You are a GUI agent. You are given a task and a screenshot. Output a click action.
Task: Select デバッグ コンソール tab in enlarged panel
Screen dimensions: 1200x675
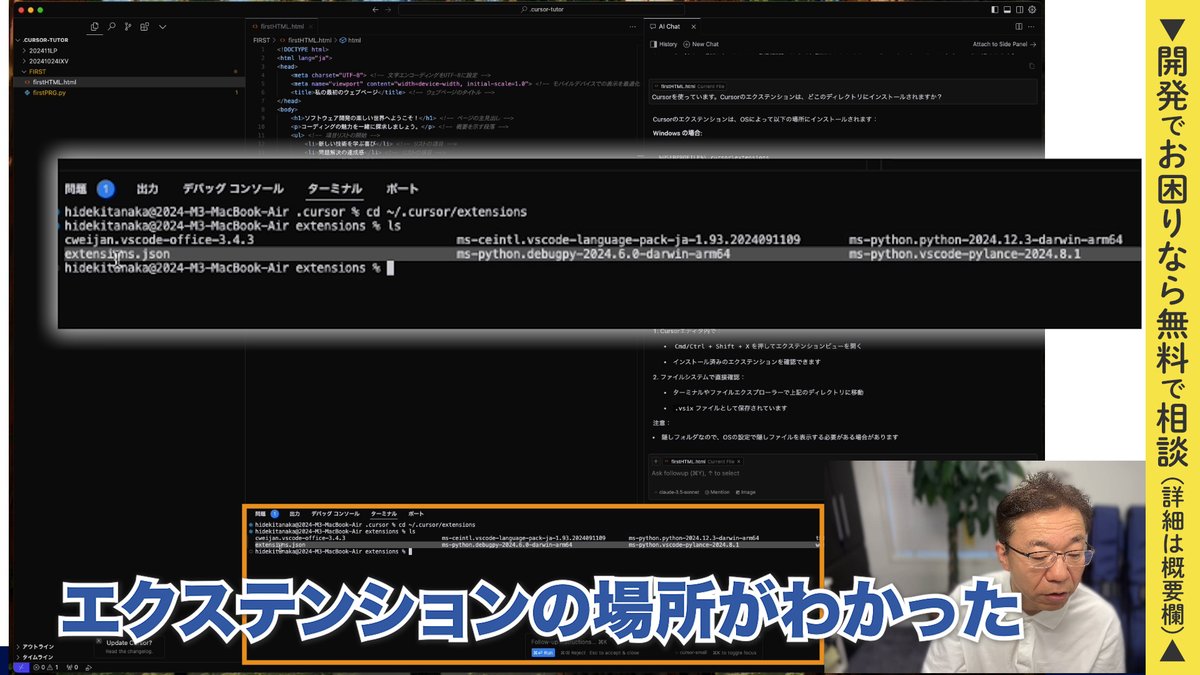coord(233,188)
